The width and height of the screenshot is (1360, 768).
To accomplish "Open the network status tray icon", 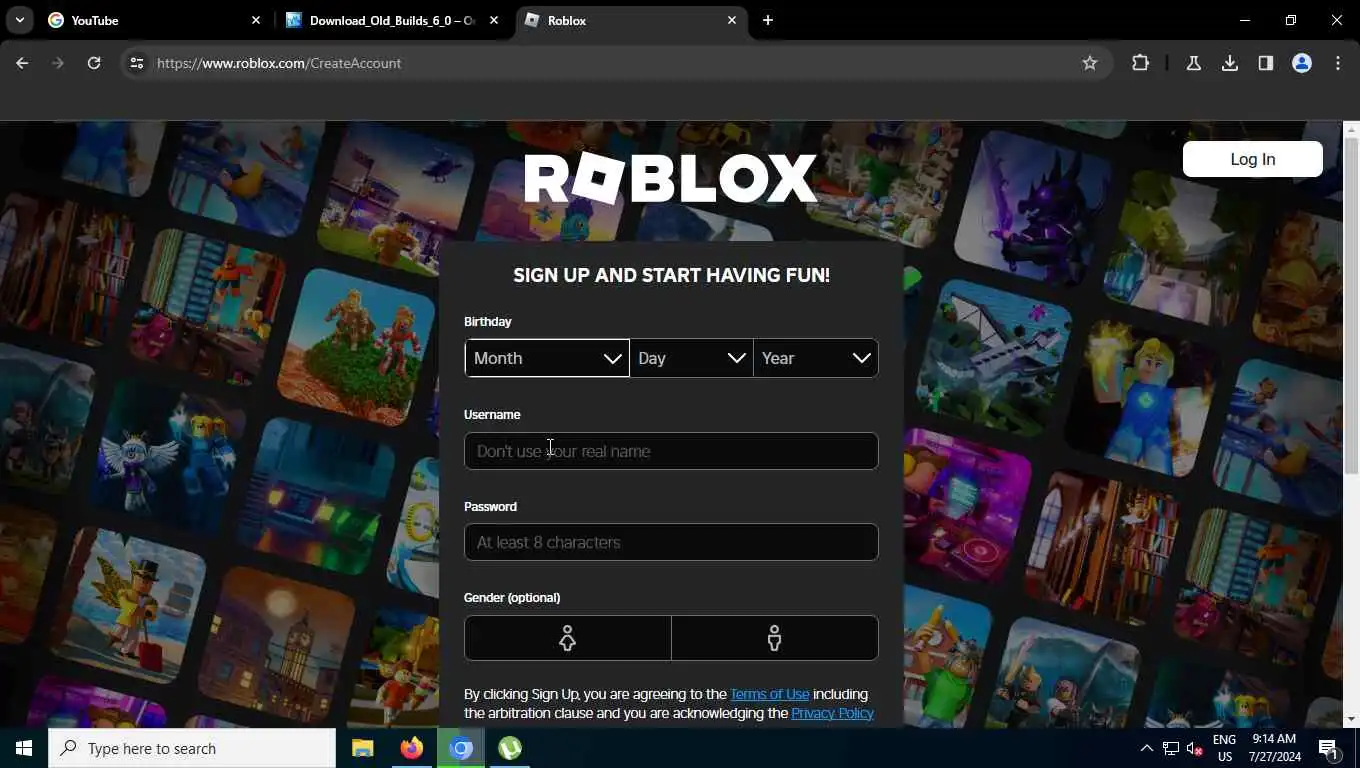I will click(x=1171, y=748).
